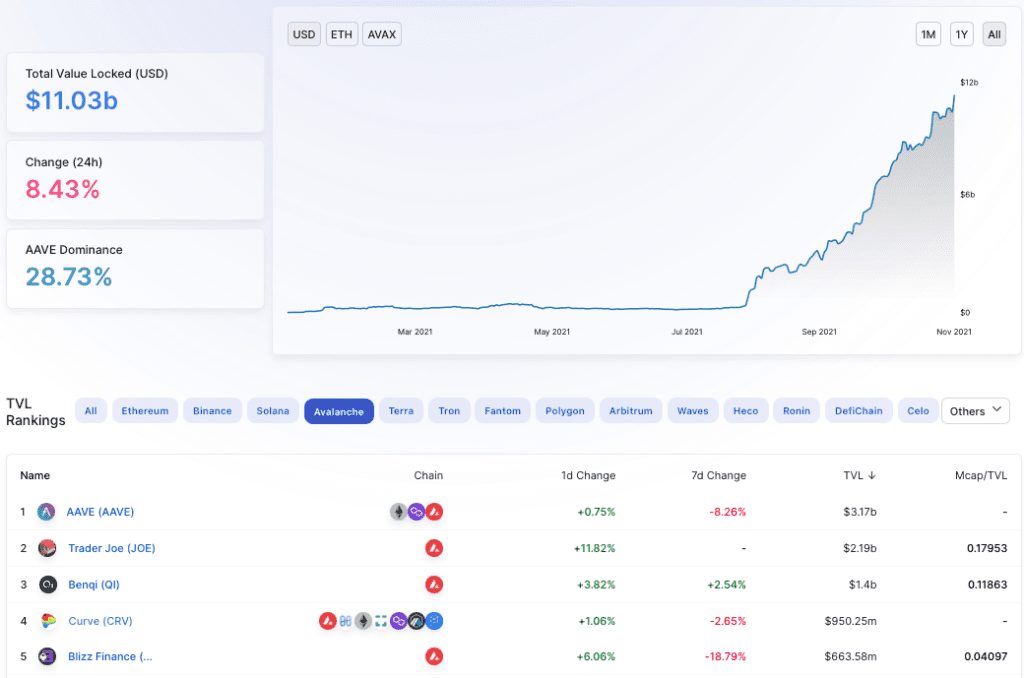This screenshot has width=1024, height=678.
Task: Sort table by TVL column header
Action: [857, 475]
